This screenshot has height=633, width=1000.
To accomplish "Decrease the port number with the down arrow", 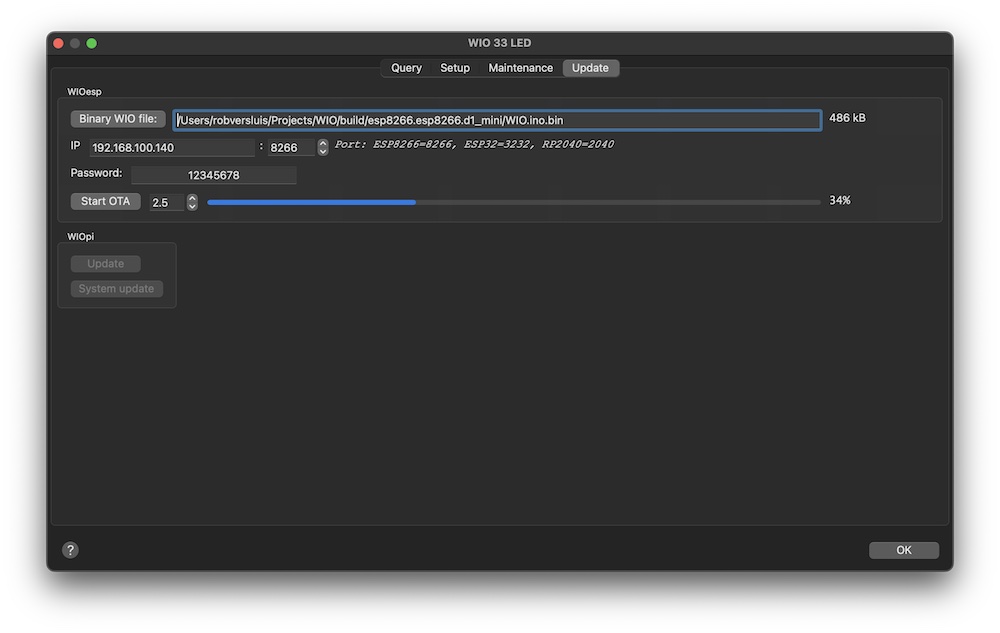I will click(x=323, y=152).
